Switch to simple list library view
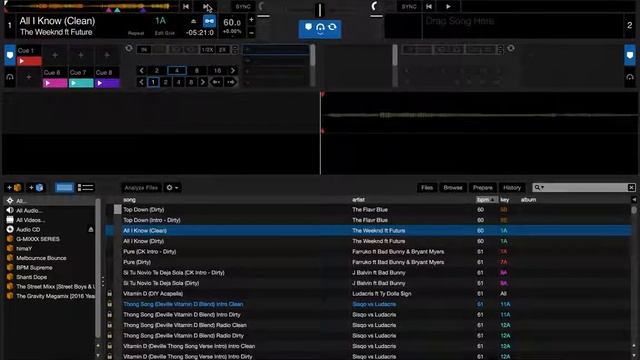 pos(64,188)
